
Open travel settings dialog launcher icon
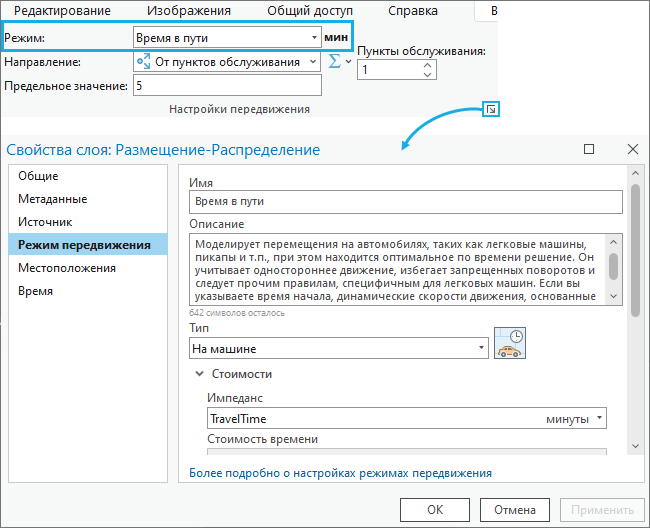coord(490,109)
